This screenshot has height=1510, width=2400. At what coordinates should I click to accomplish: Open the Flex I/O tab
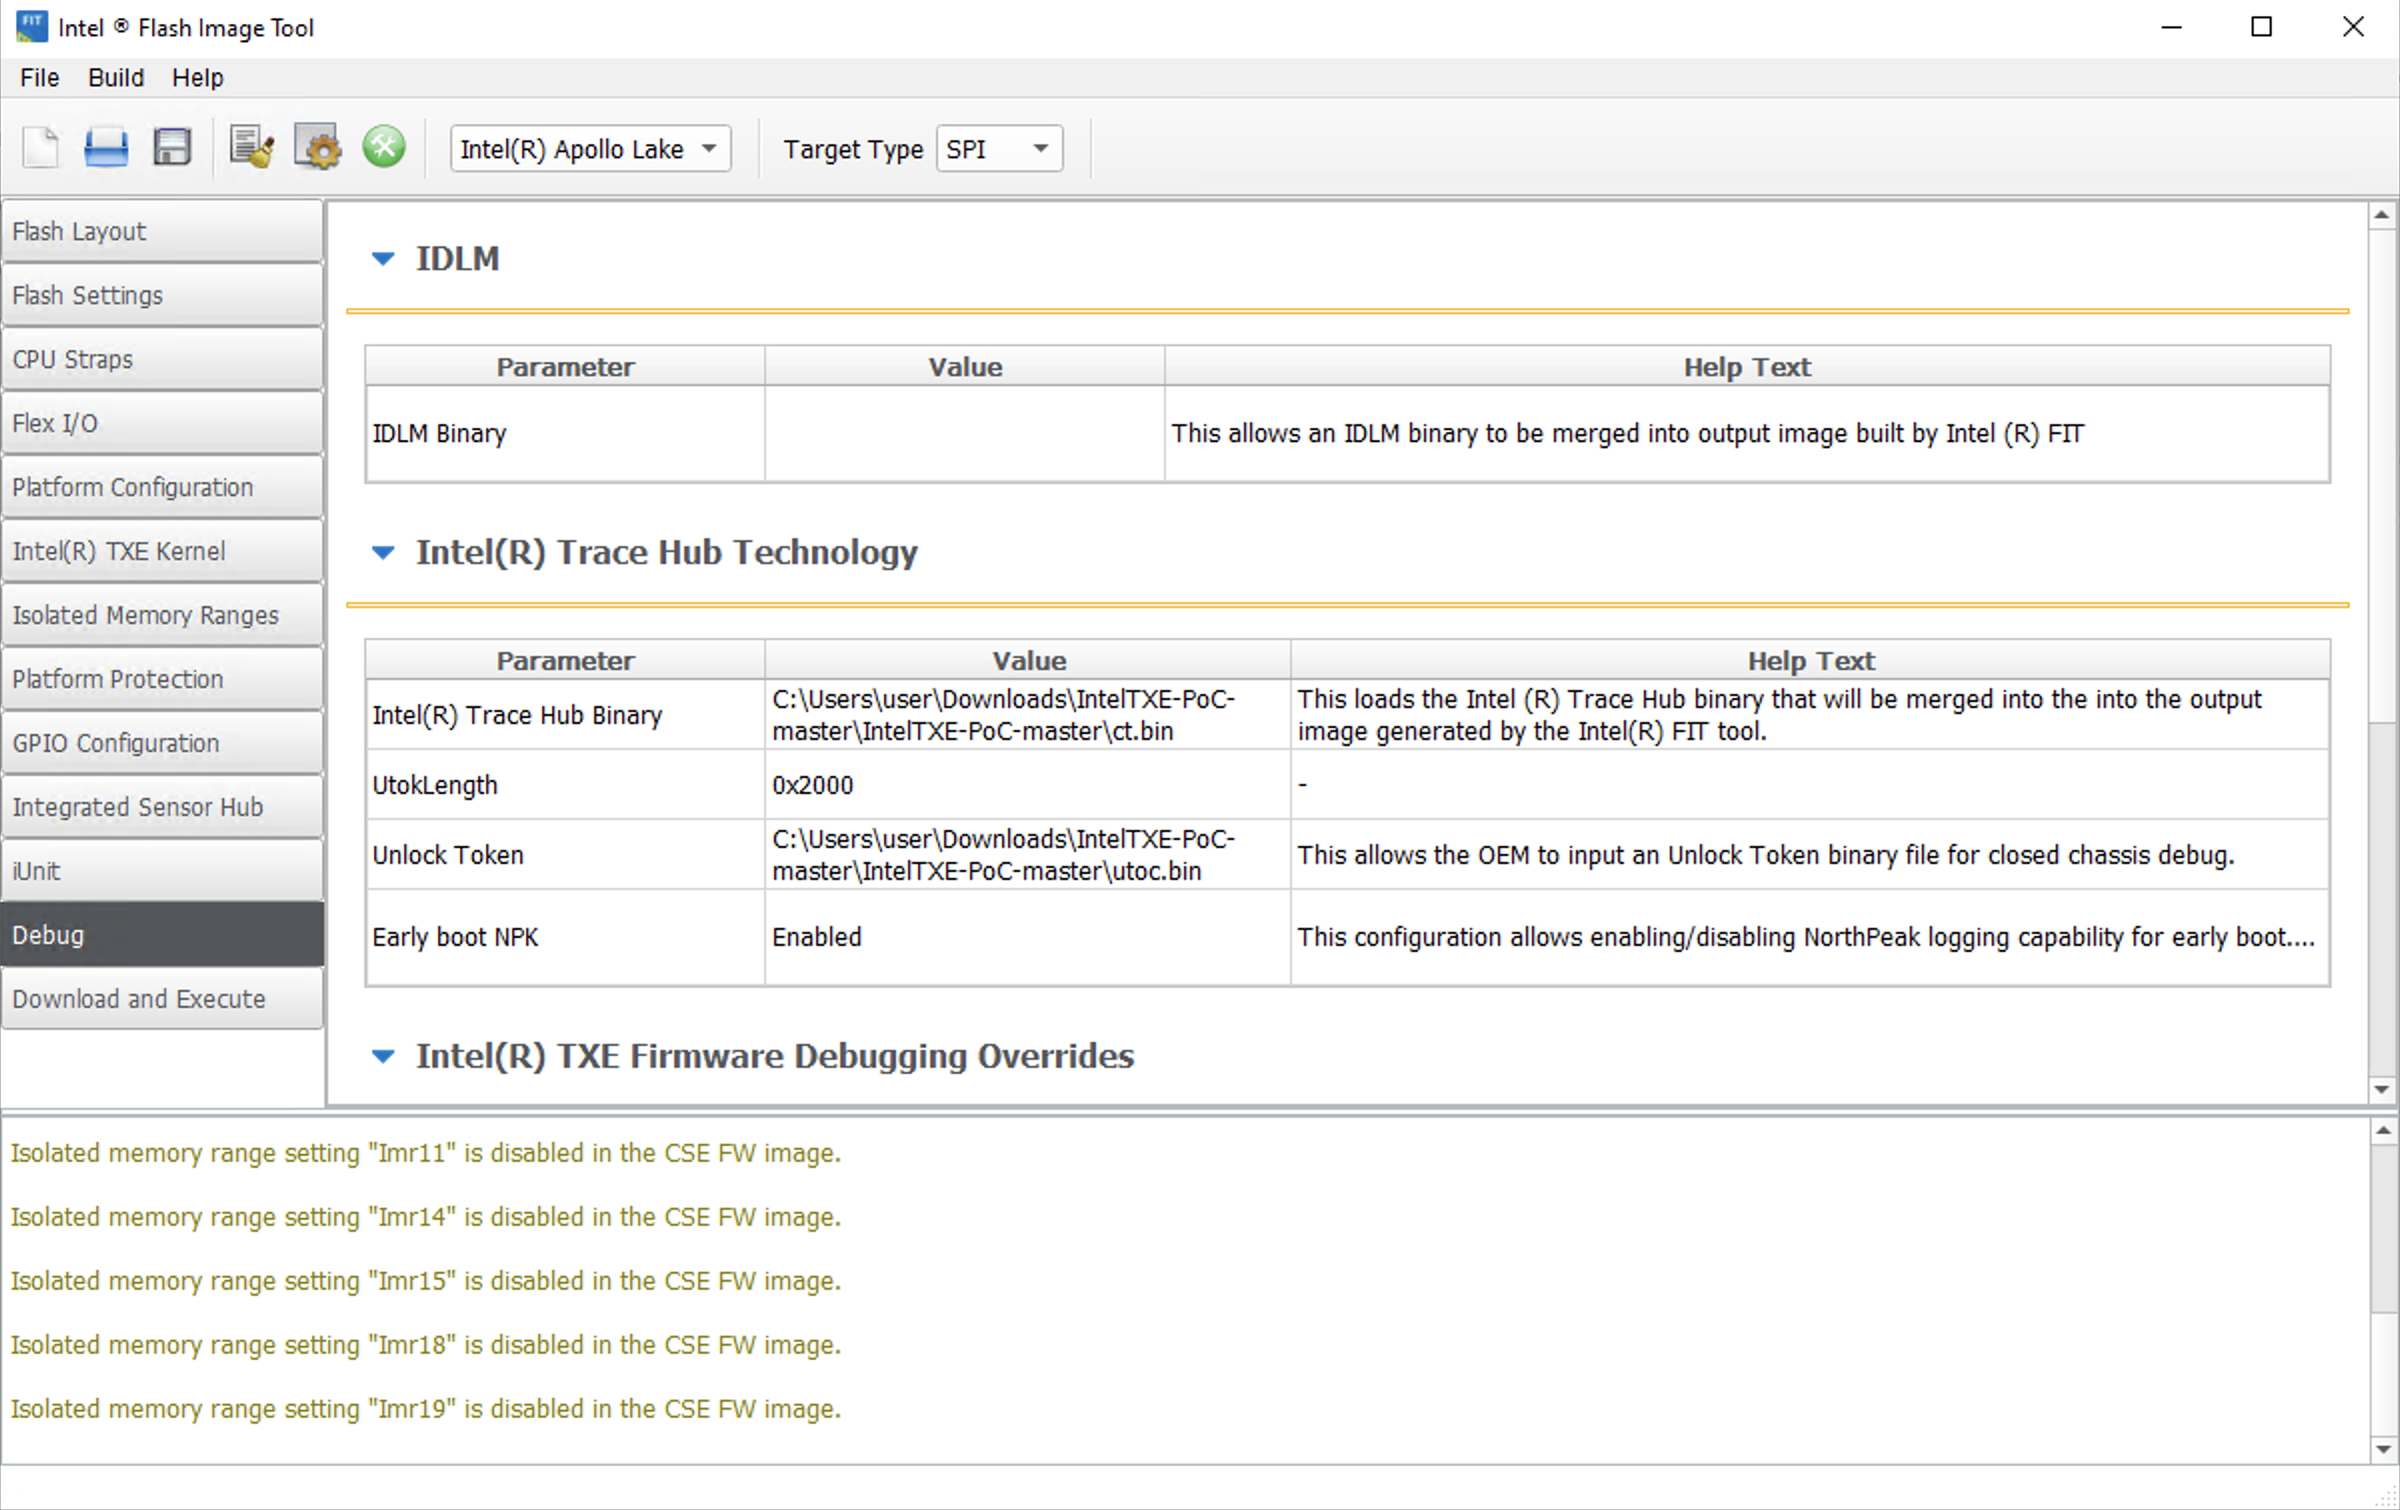[162, 423]
